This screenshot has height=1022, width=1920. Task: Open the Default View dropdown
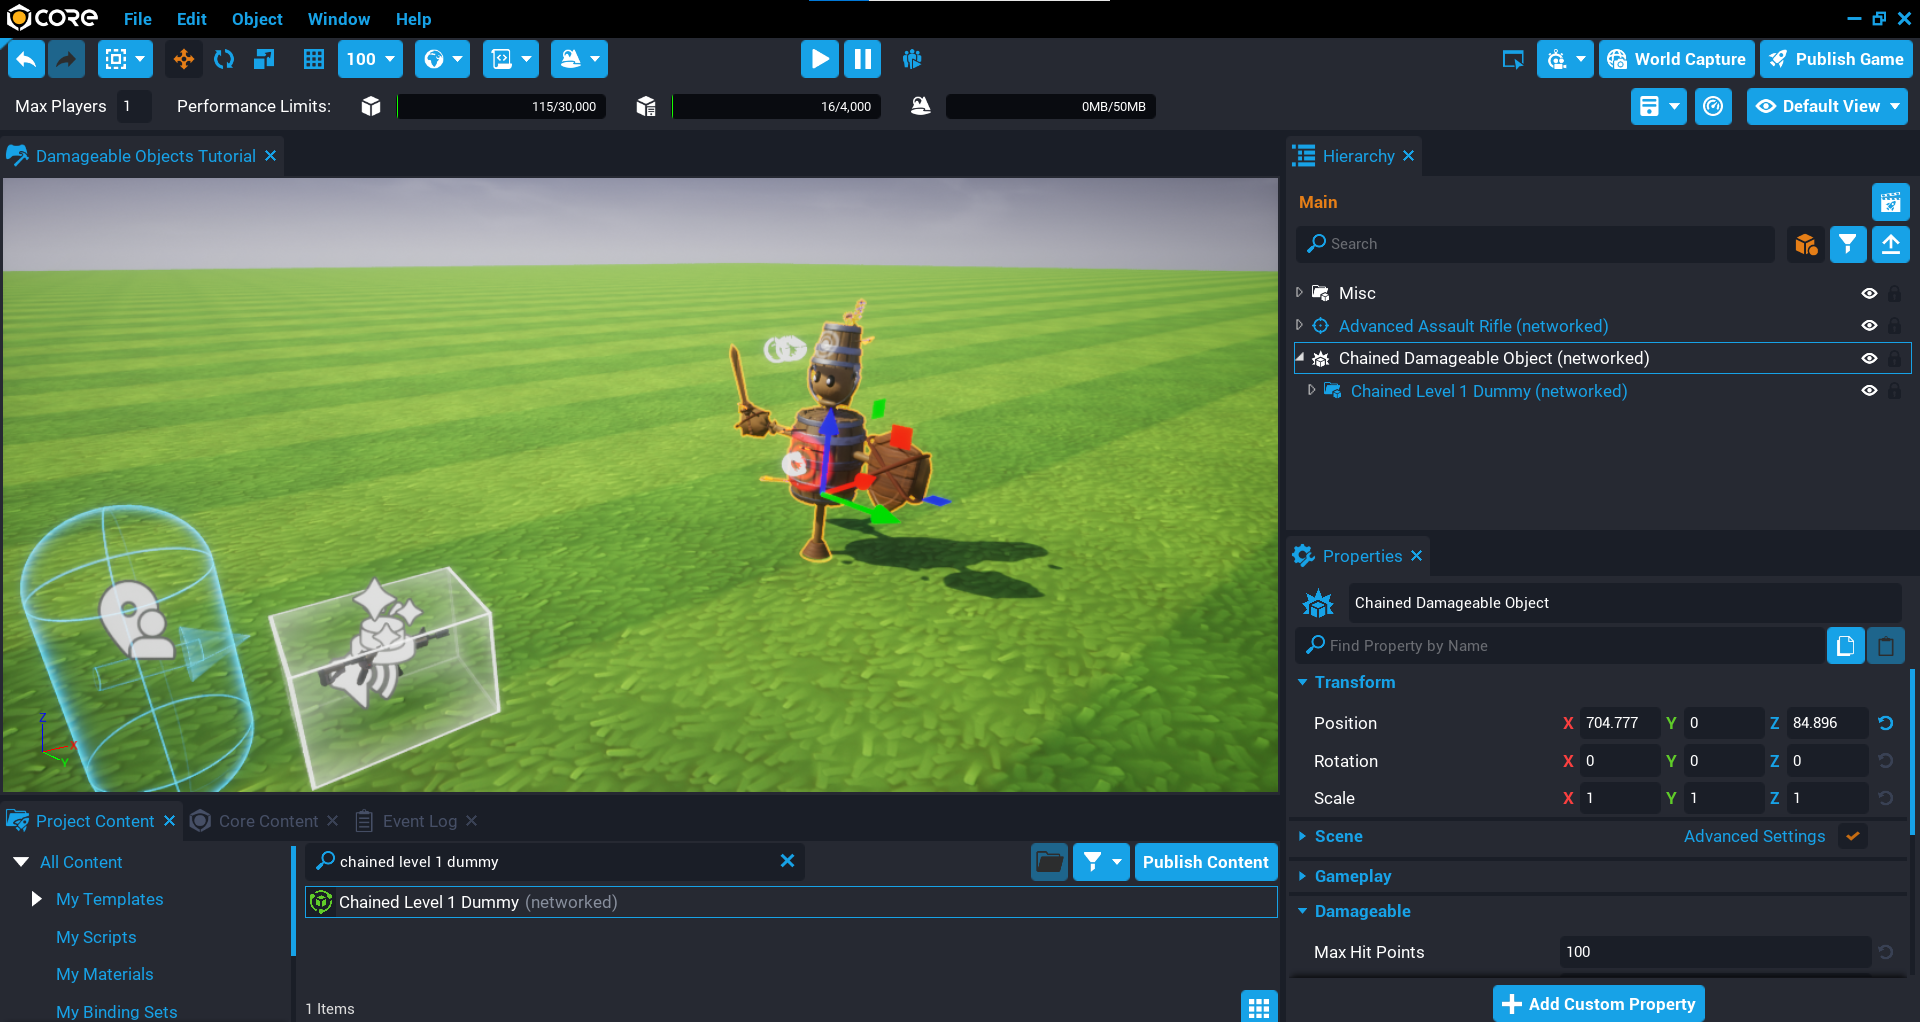tap(1826, 106)
